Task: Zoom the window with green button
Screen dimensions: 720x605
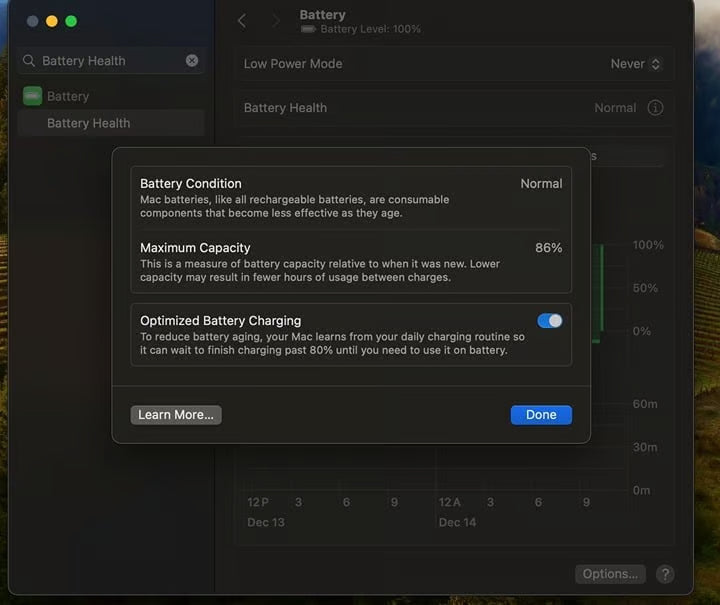Action: tap(71, 21)
